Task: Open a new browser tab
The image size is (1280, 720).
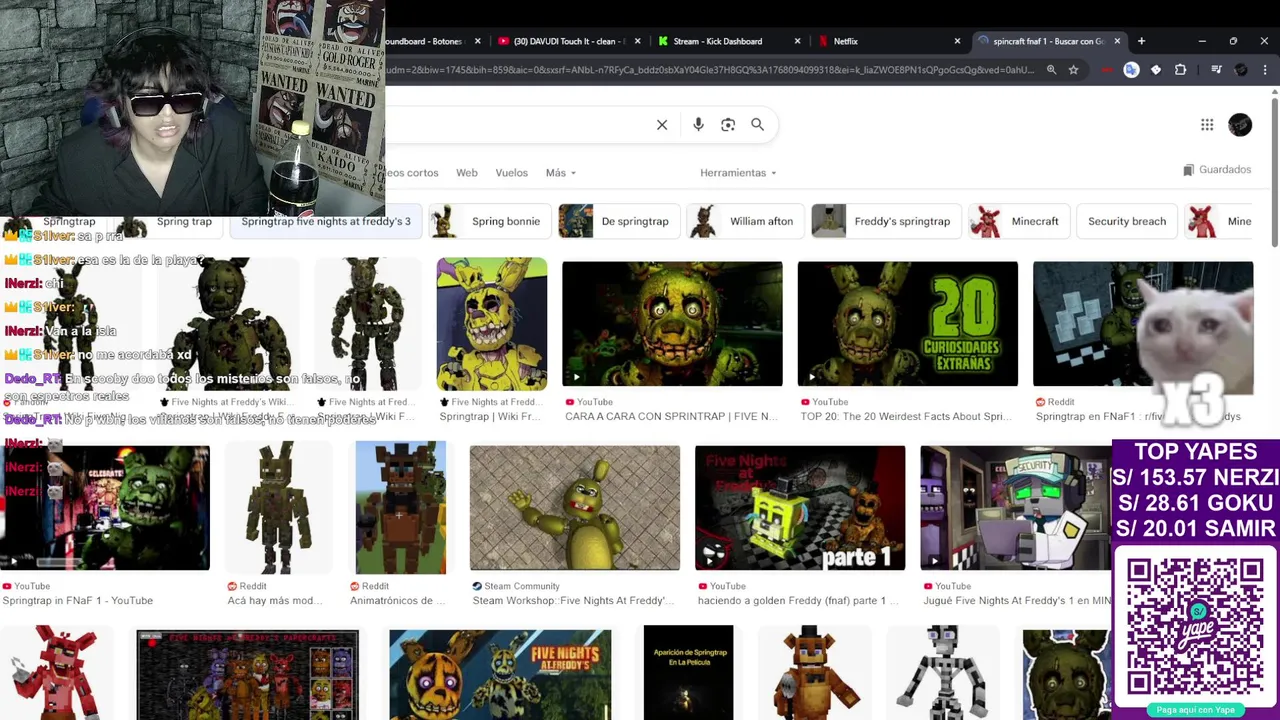Action: (1141, 41)
